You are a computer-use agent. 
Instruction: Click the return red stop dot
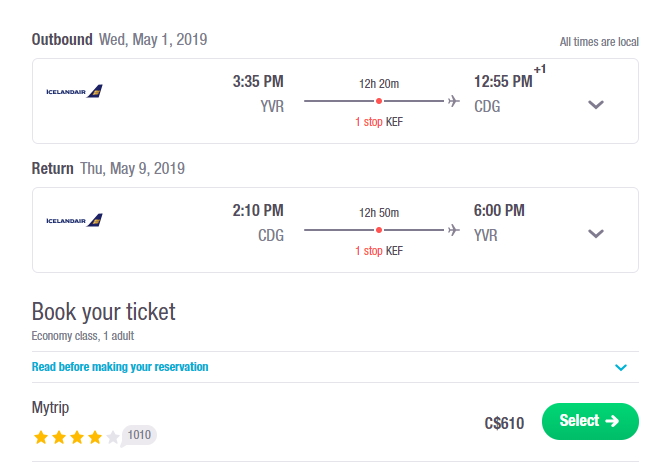[x=379, y=230]
